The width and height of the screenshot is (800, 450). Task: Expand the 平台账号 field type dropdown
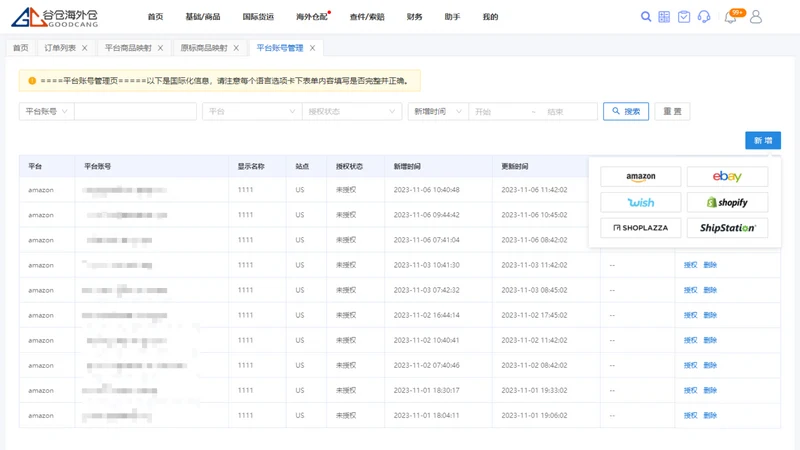(x=46, y=111)
